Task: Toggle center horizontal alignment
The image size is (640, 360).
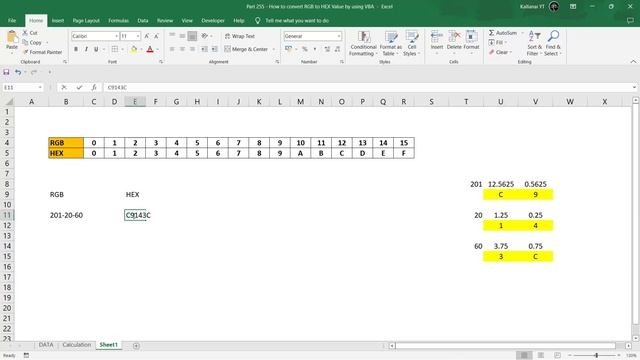Action: (x=182, y=49)
